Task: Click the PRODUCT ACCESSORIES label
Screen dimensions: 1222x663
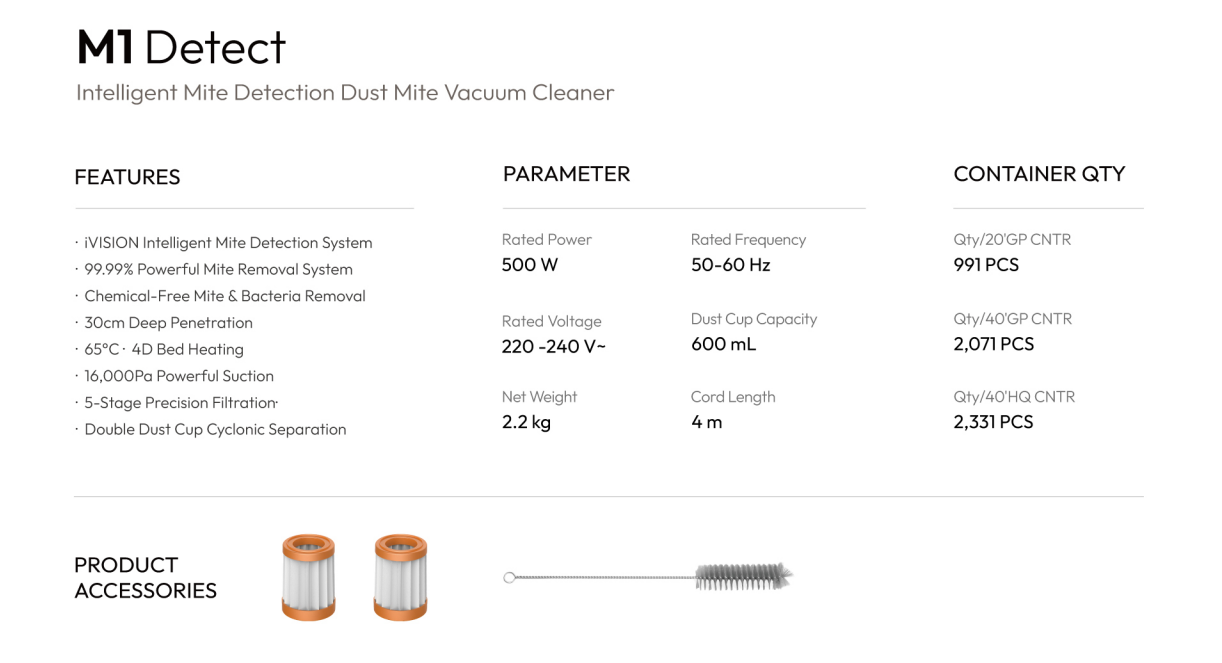Action: (145, 578)
